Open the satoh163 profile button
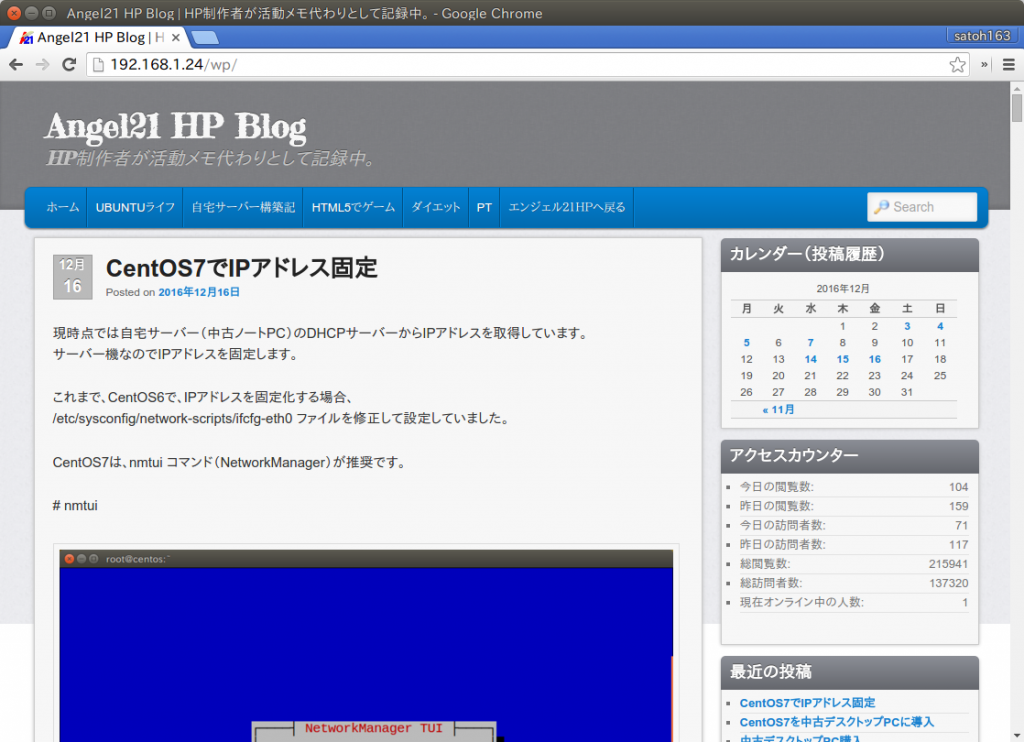This screenshot has width=1024, height=742. (x=982, y=36)
